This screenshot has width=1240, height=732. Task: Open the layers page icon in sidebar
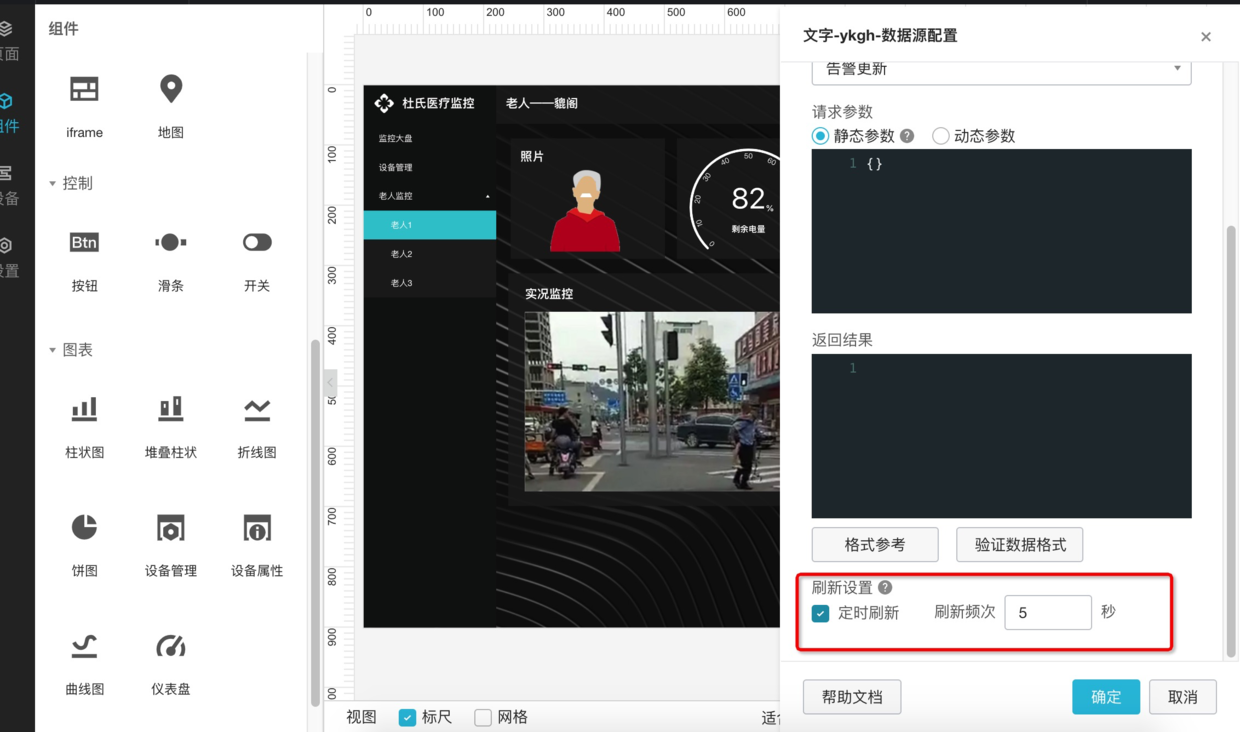[6, 29]
